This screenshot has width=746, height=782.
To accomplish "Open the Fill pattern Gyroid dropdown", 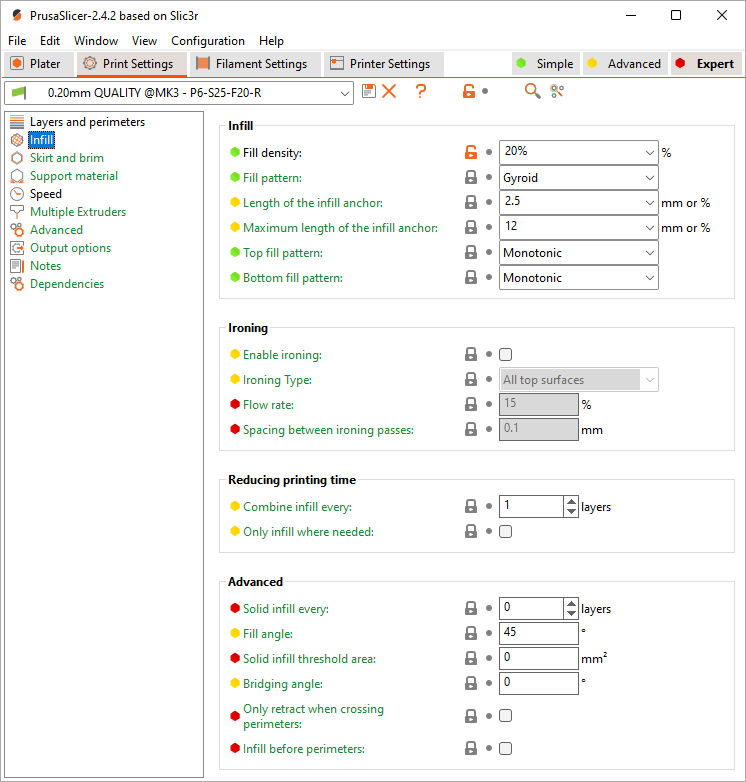I will point(578,178).
